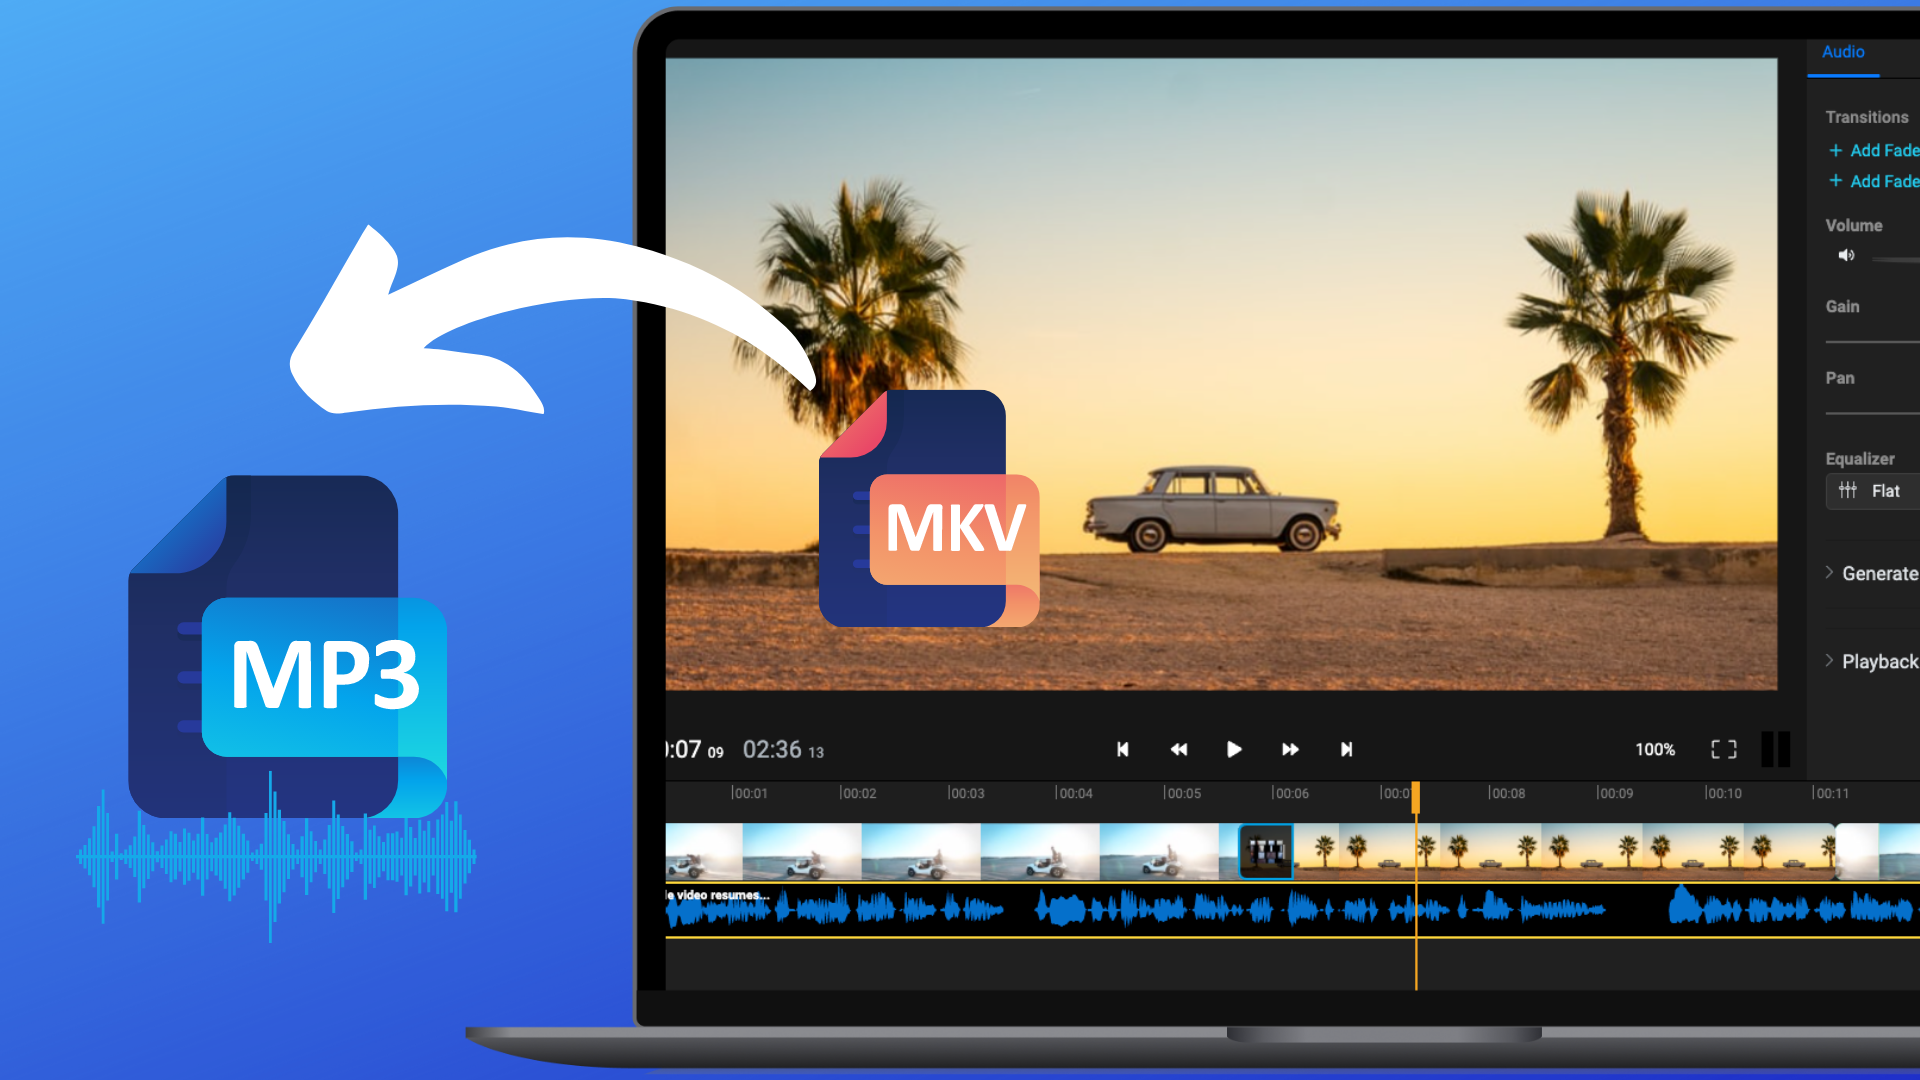
Task: Click the skip to end playback icon
Action: [x=1346, y=749]
